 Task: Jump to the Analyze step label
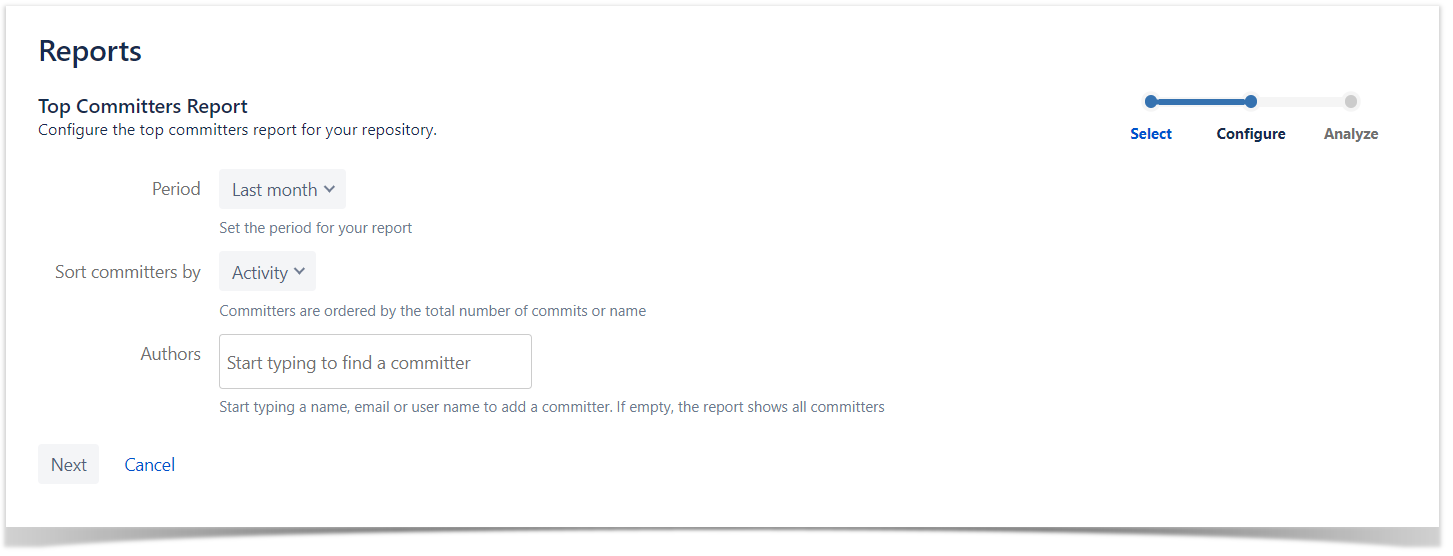pos(1351,134)
